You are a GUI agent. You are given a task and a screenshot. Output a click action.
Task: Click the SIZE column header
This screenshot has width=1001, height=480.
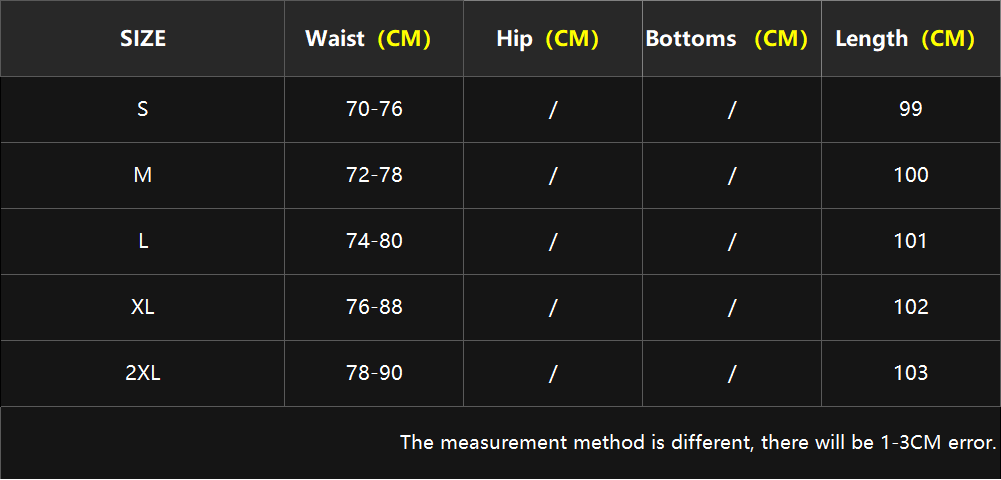click(x=142, y=39)
